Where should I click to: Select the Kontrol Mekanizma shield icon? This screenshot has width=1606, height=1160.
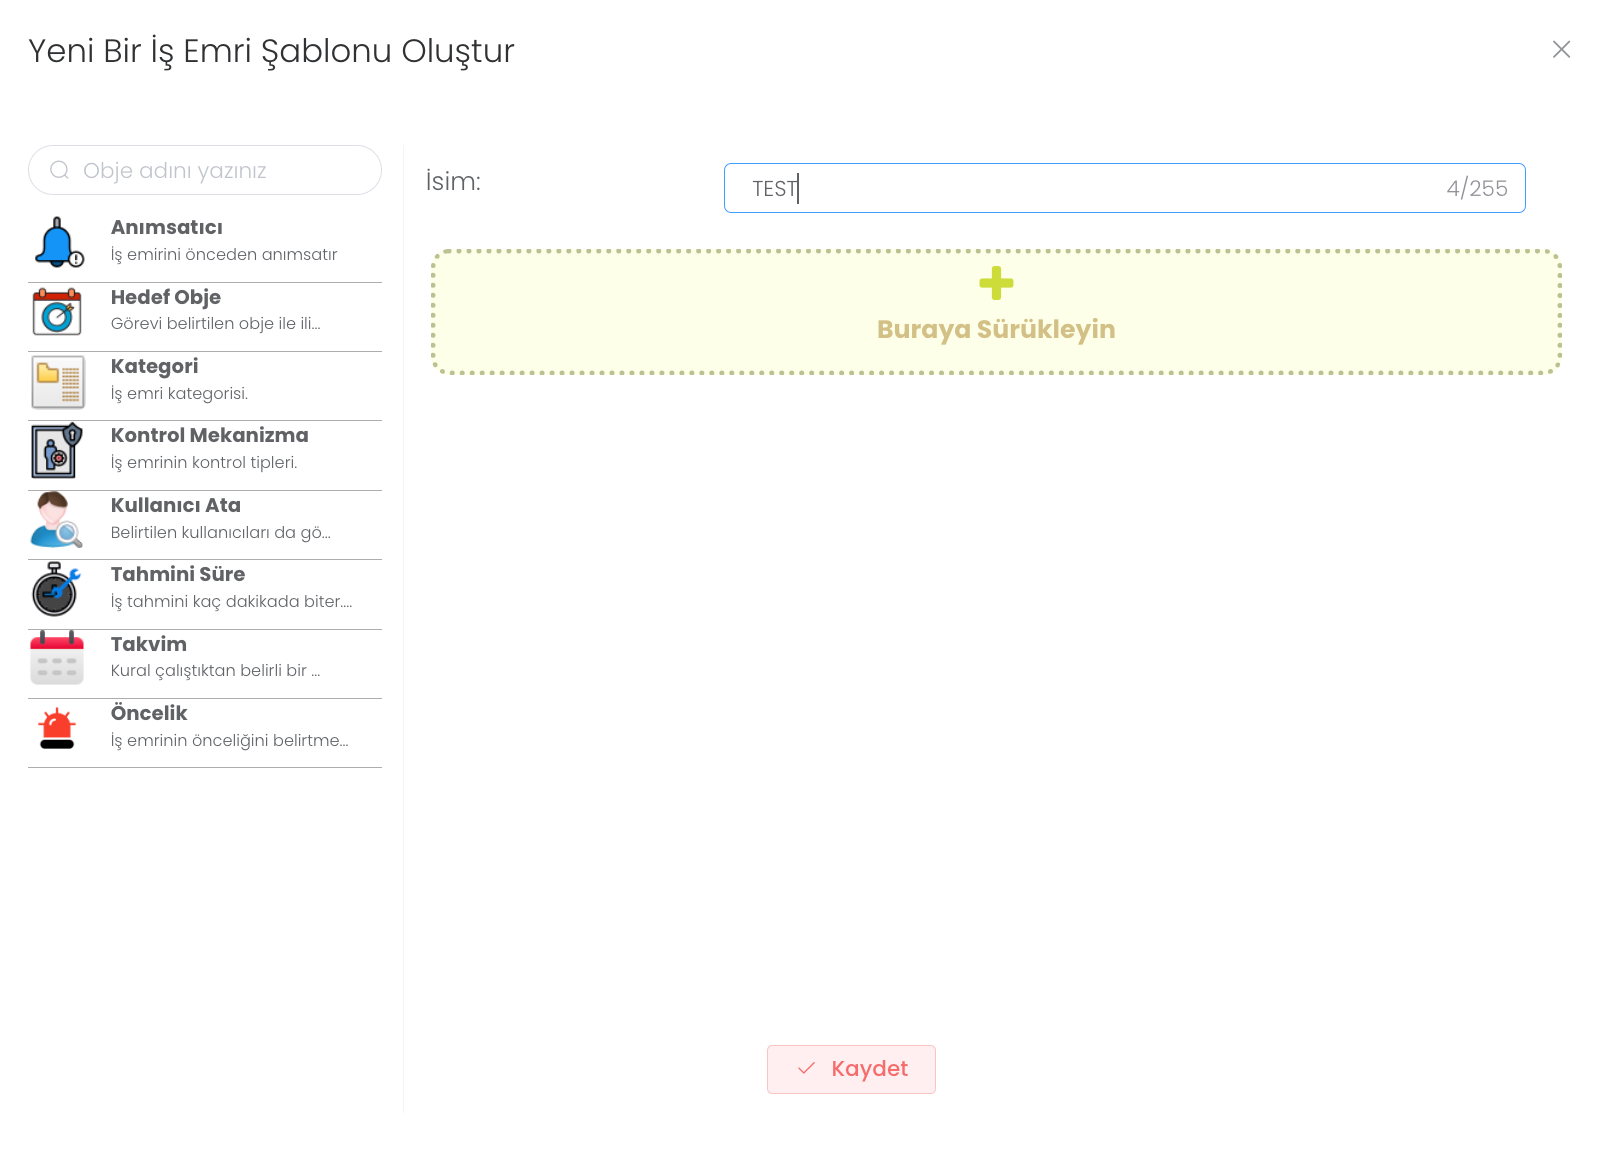(57, 451)
